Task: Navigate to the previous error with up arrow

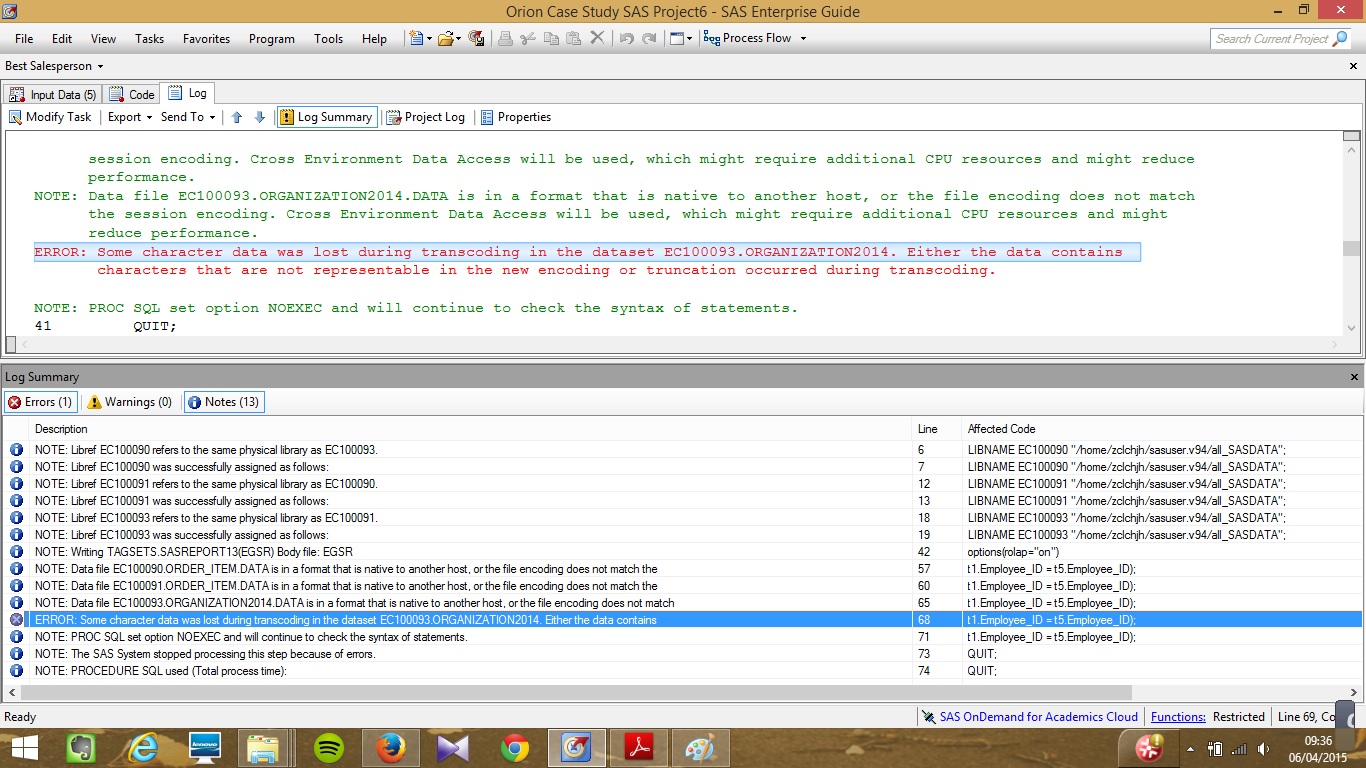Action: 237,117
